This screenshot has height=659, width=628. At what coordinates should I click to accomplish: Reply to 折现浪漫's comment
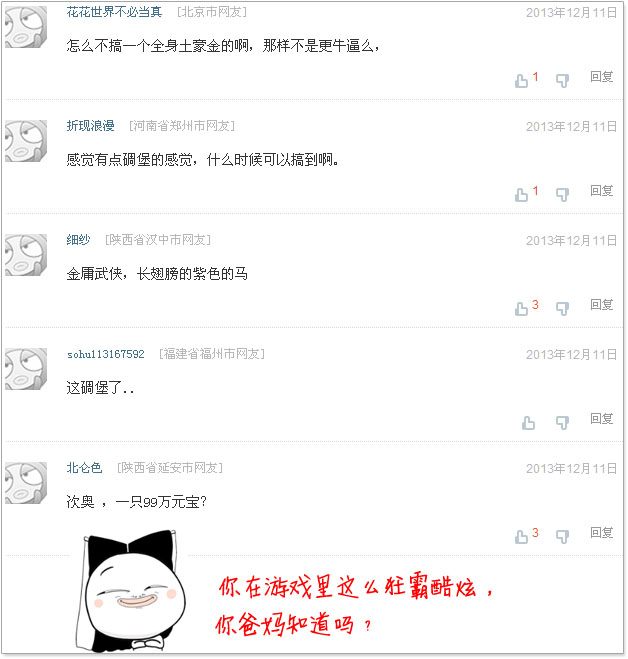[602, 190]
